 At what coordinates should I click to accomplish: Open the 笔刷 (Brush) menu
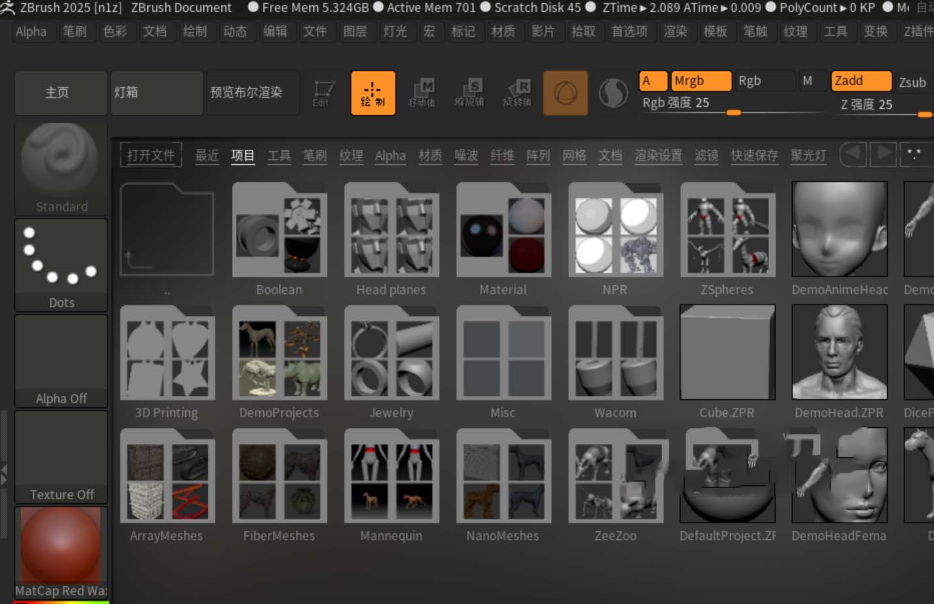tap(75, 32)
